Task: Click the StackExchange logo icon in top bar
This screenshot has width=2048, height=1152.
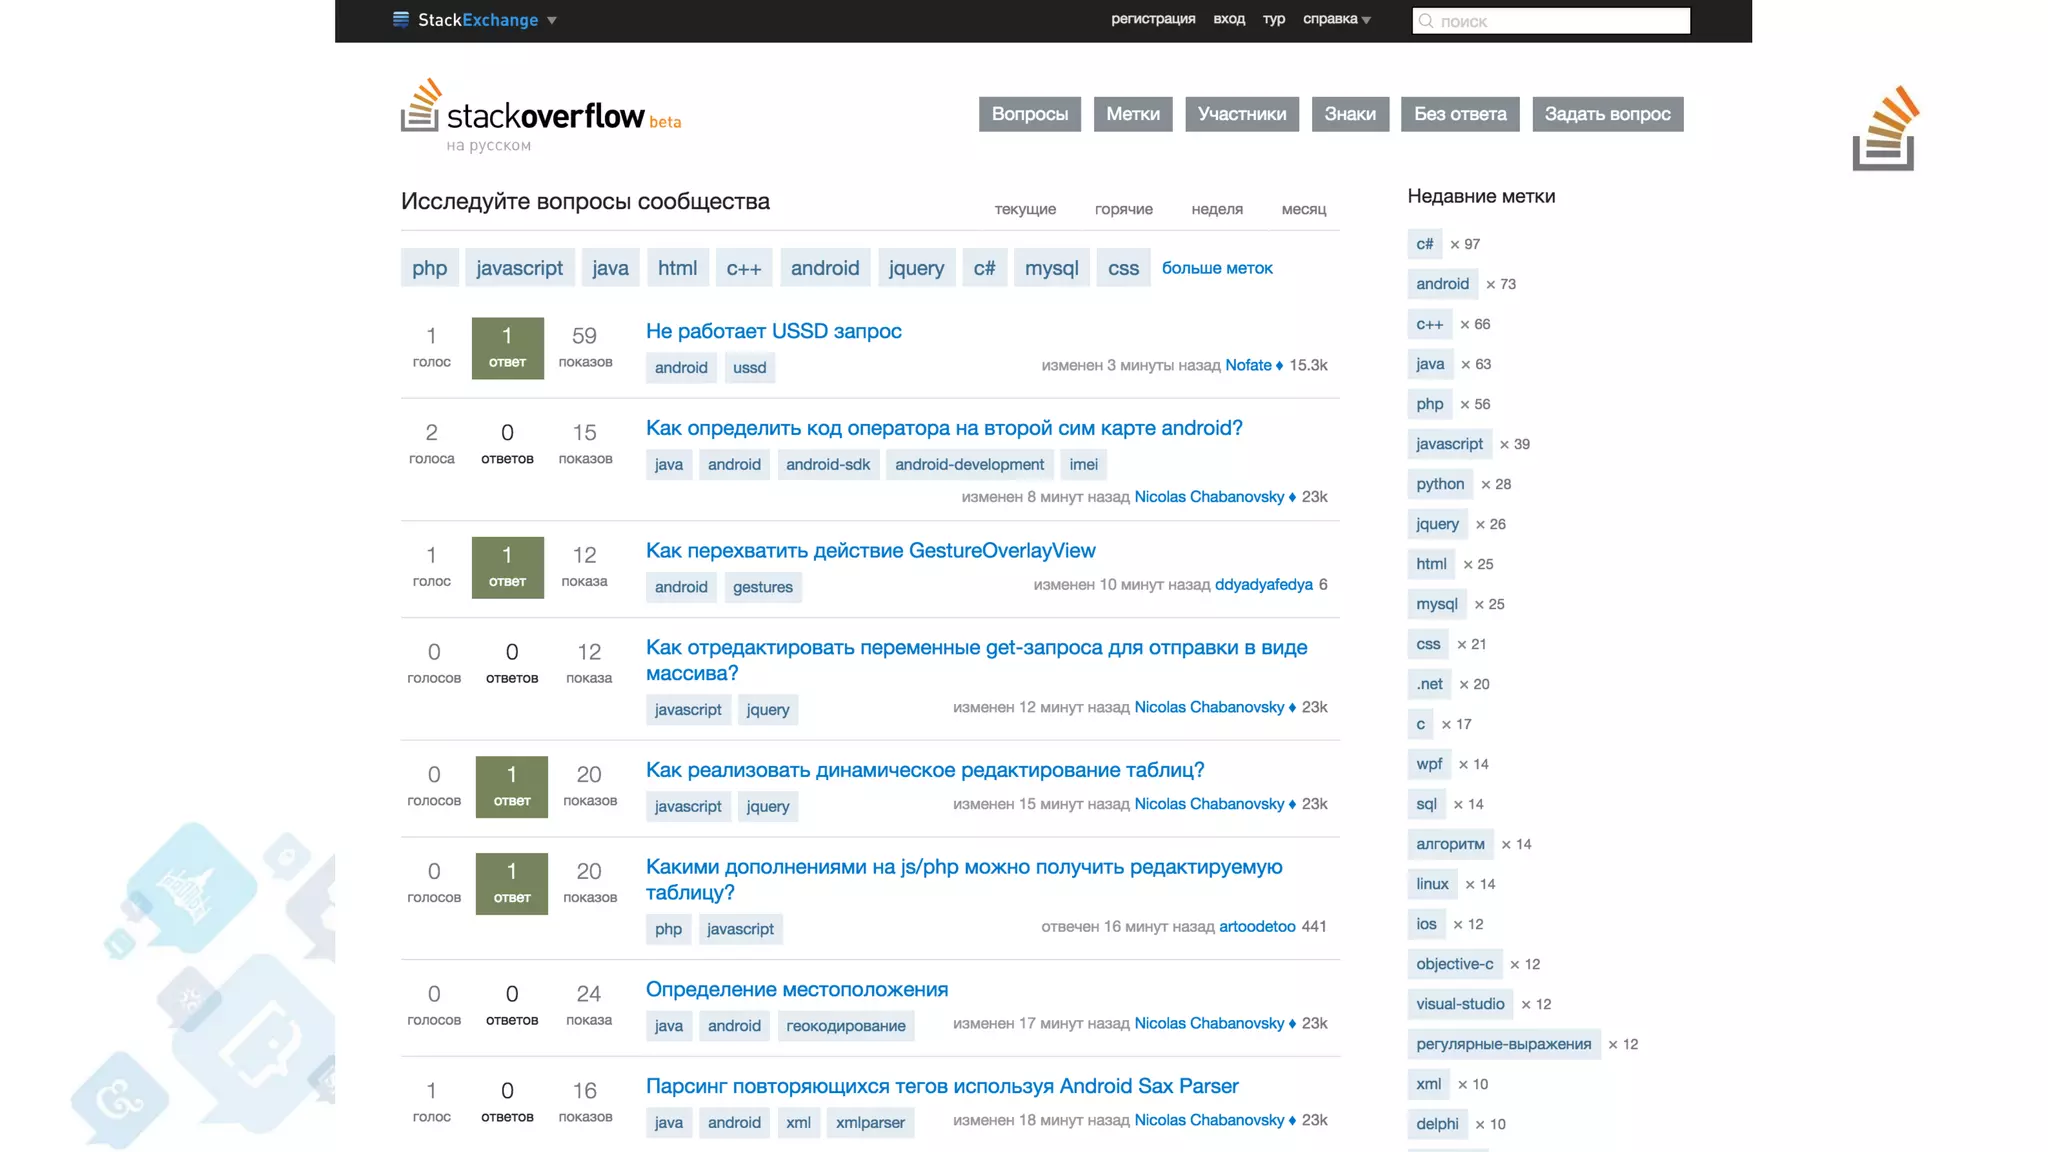Action: click(401, 19)
